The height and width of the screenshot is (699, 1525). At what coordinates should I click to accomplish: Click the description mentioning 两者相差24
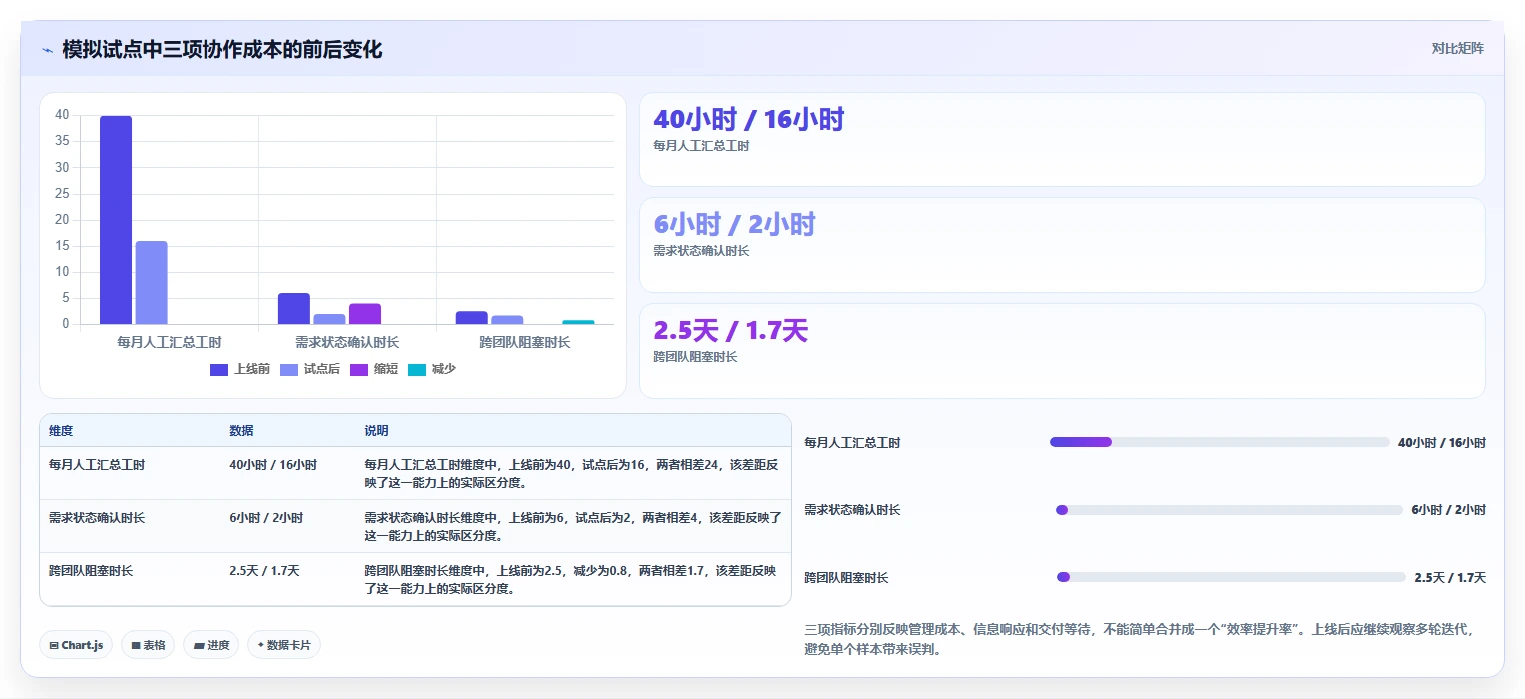click(571, 473)
